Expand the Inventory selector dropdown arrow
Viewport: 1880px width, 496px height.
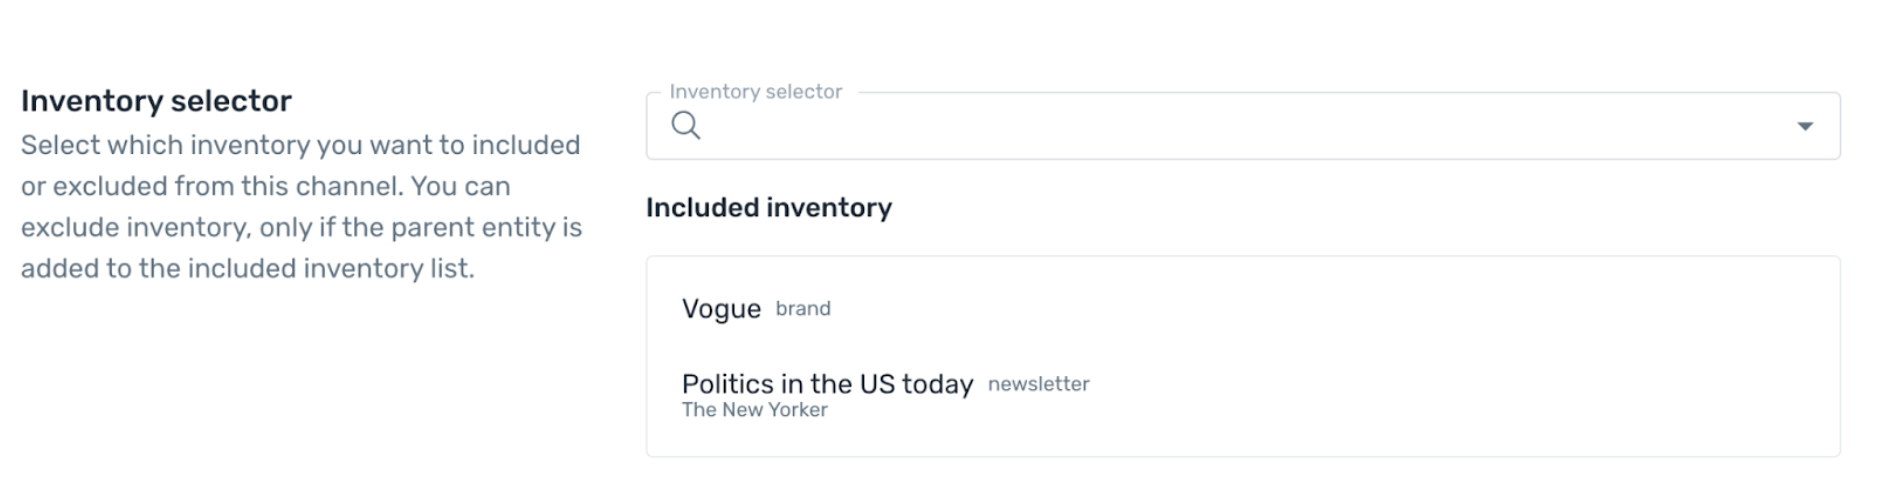coord(1805,126)
